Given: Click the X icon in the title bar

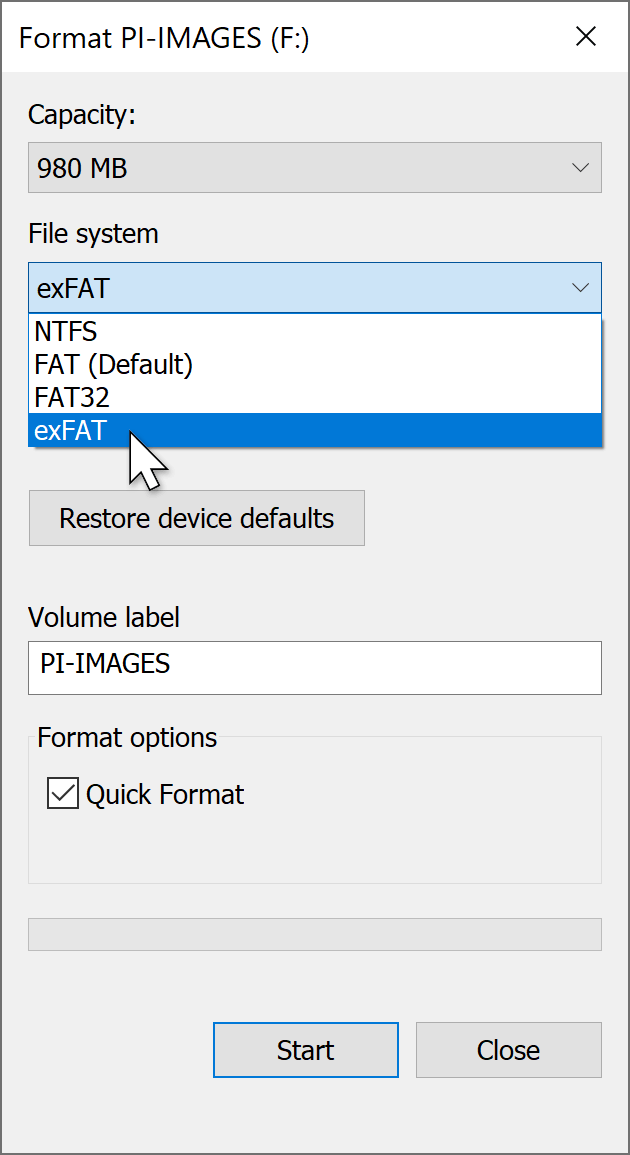Looking at the screenshot, I should [x=586, y=38].
